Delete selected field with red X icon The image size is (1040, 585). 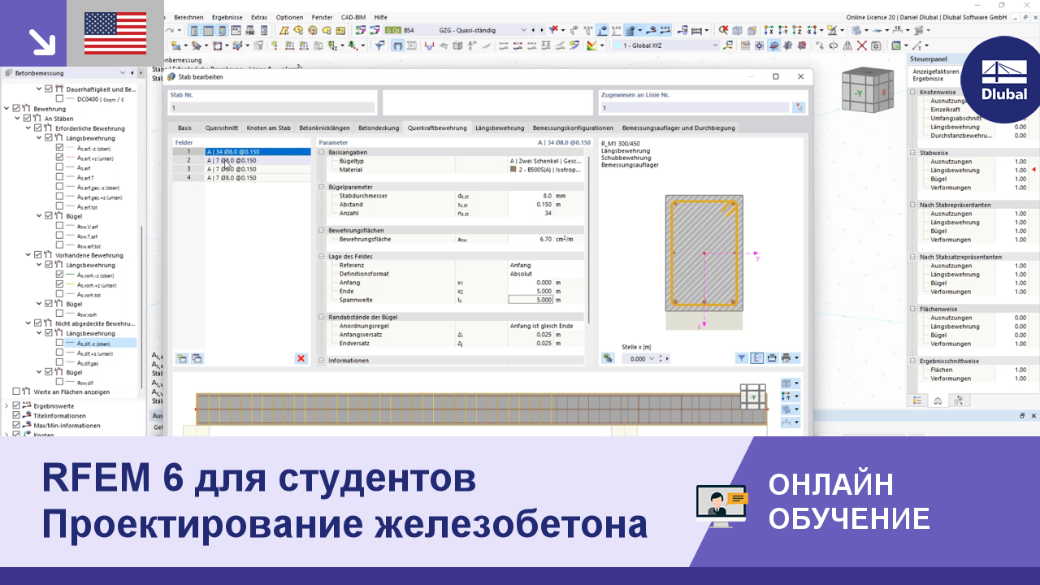point(300,358)
